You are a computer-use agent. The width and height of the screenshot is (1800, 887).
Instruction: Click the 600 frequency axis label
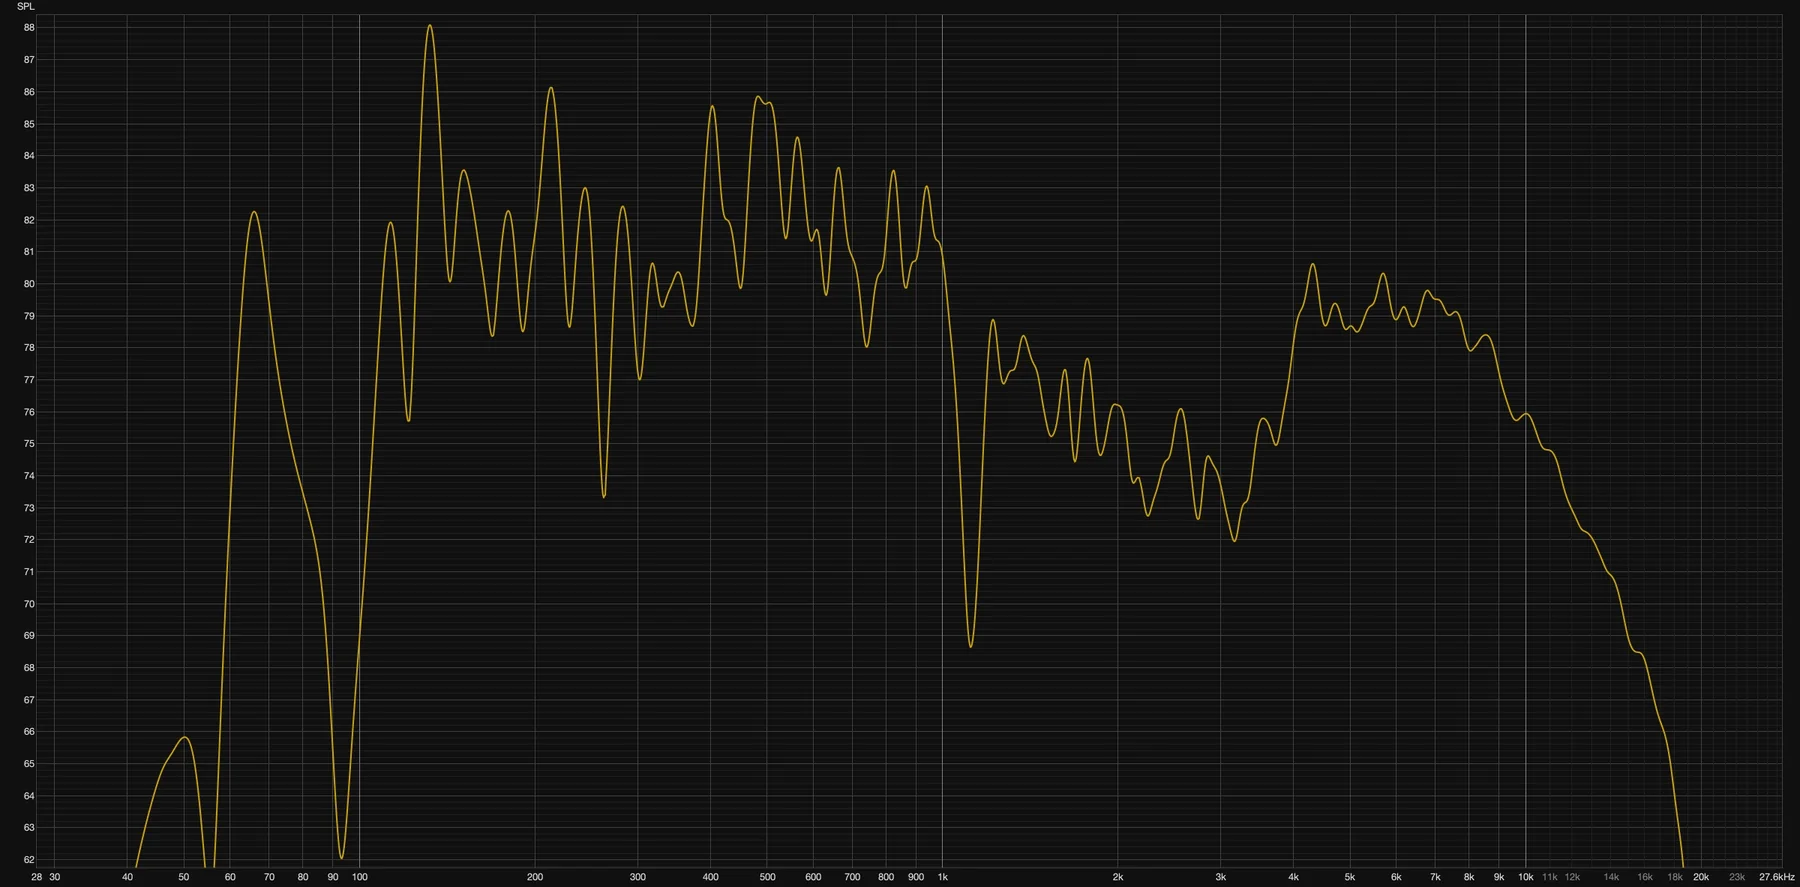(x=813, y=877)
